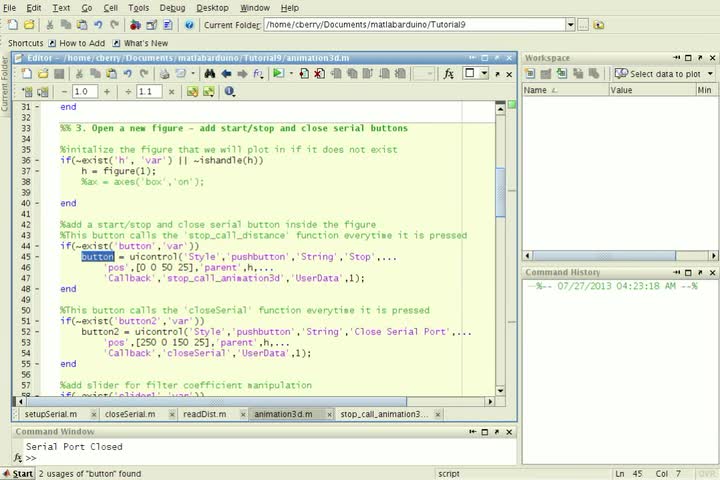The image size is (720, 480).
Task: Create new file in Editor toolbar
Action: point(27,73)
